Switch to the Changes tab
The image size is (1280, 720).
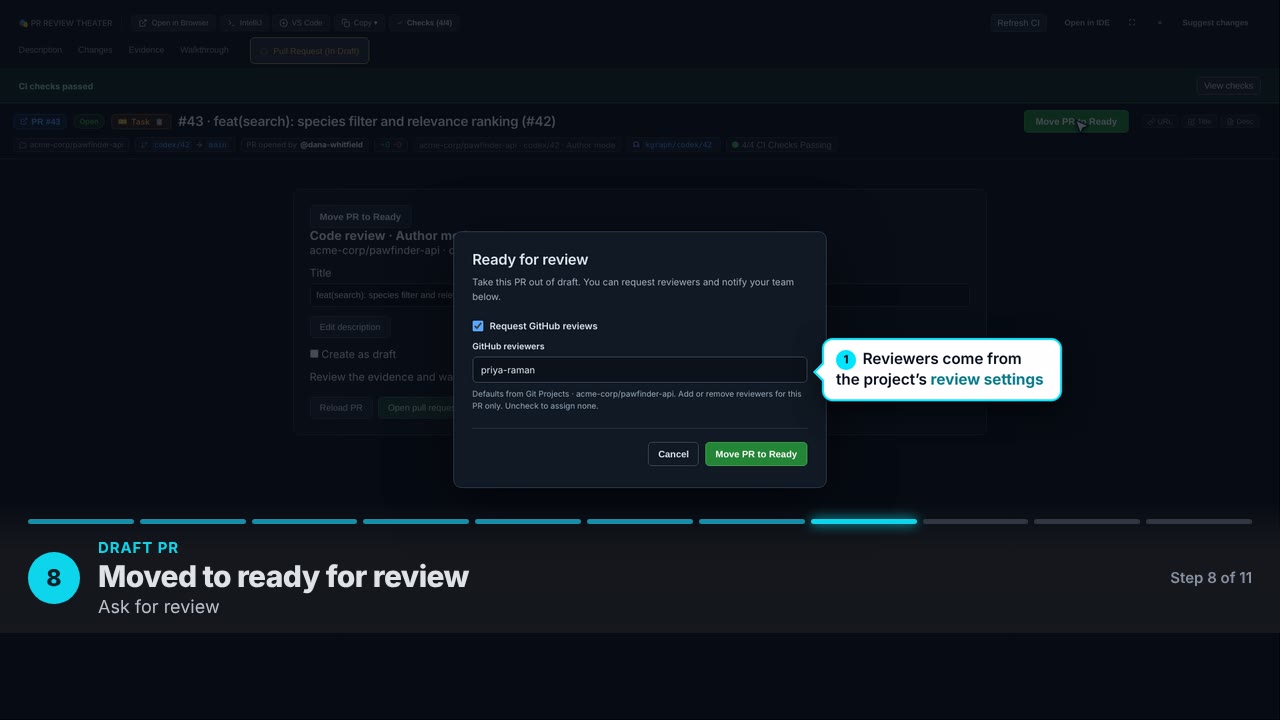[x=95, y=50]
